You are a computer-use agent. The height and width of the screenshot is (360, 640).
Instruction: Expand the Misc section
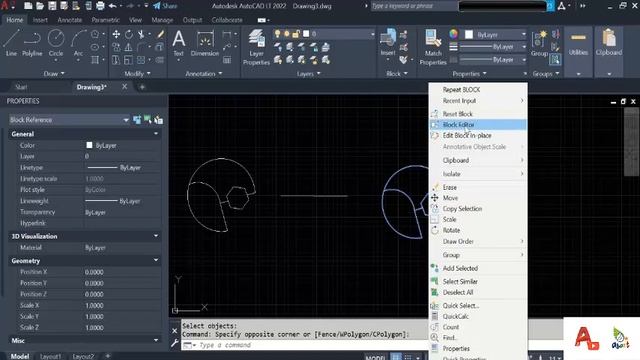click(156, 340)
